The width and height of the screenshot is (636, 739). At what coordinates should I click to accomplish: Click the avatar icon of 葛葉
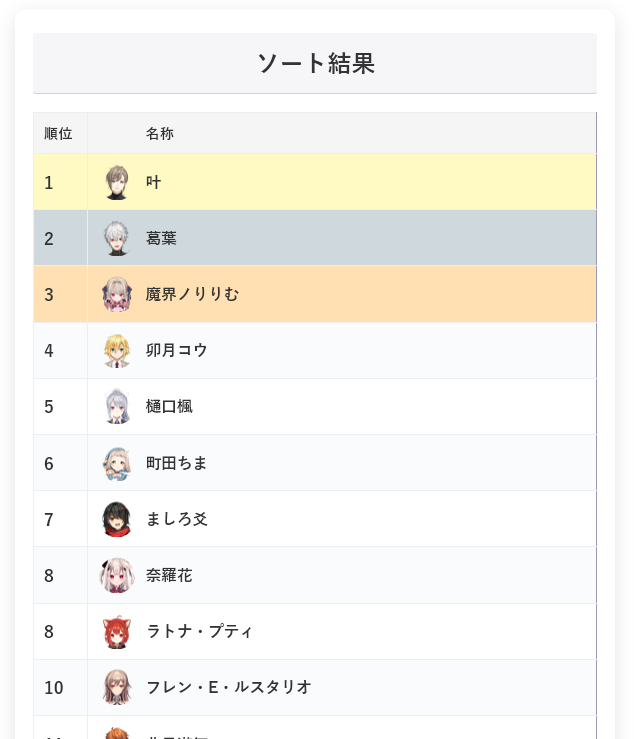point(117,238)
